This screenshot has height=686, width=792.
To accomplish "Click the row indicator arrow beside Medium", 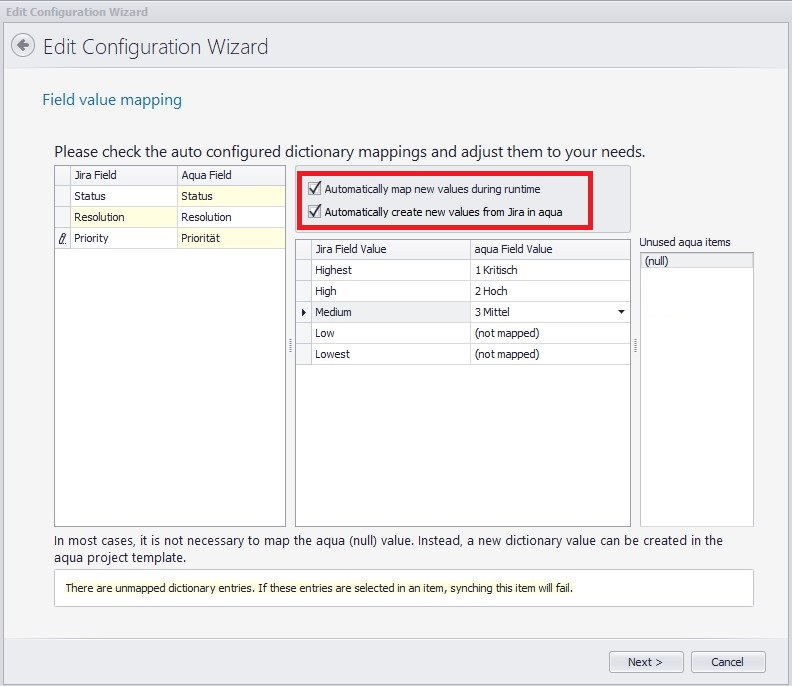I will 304,313.
